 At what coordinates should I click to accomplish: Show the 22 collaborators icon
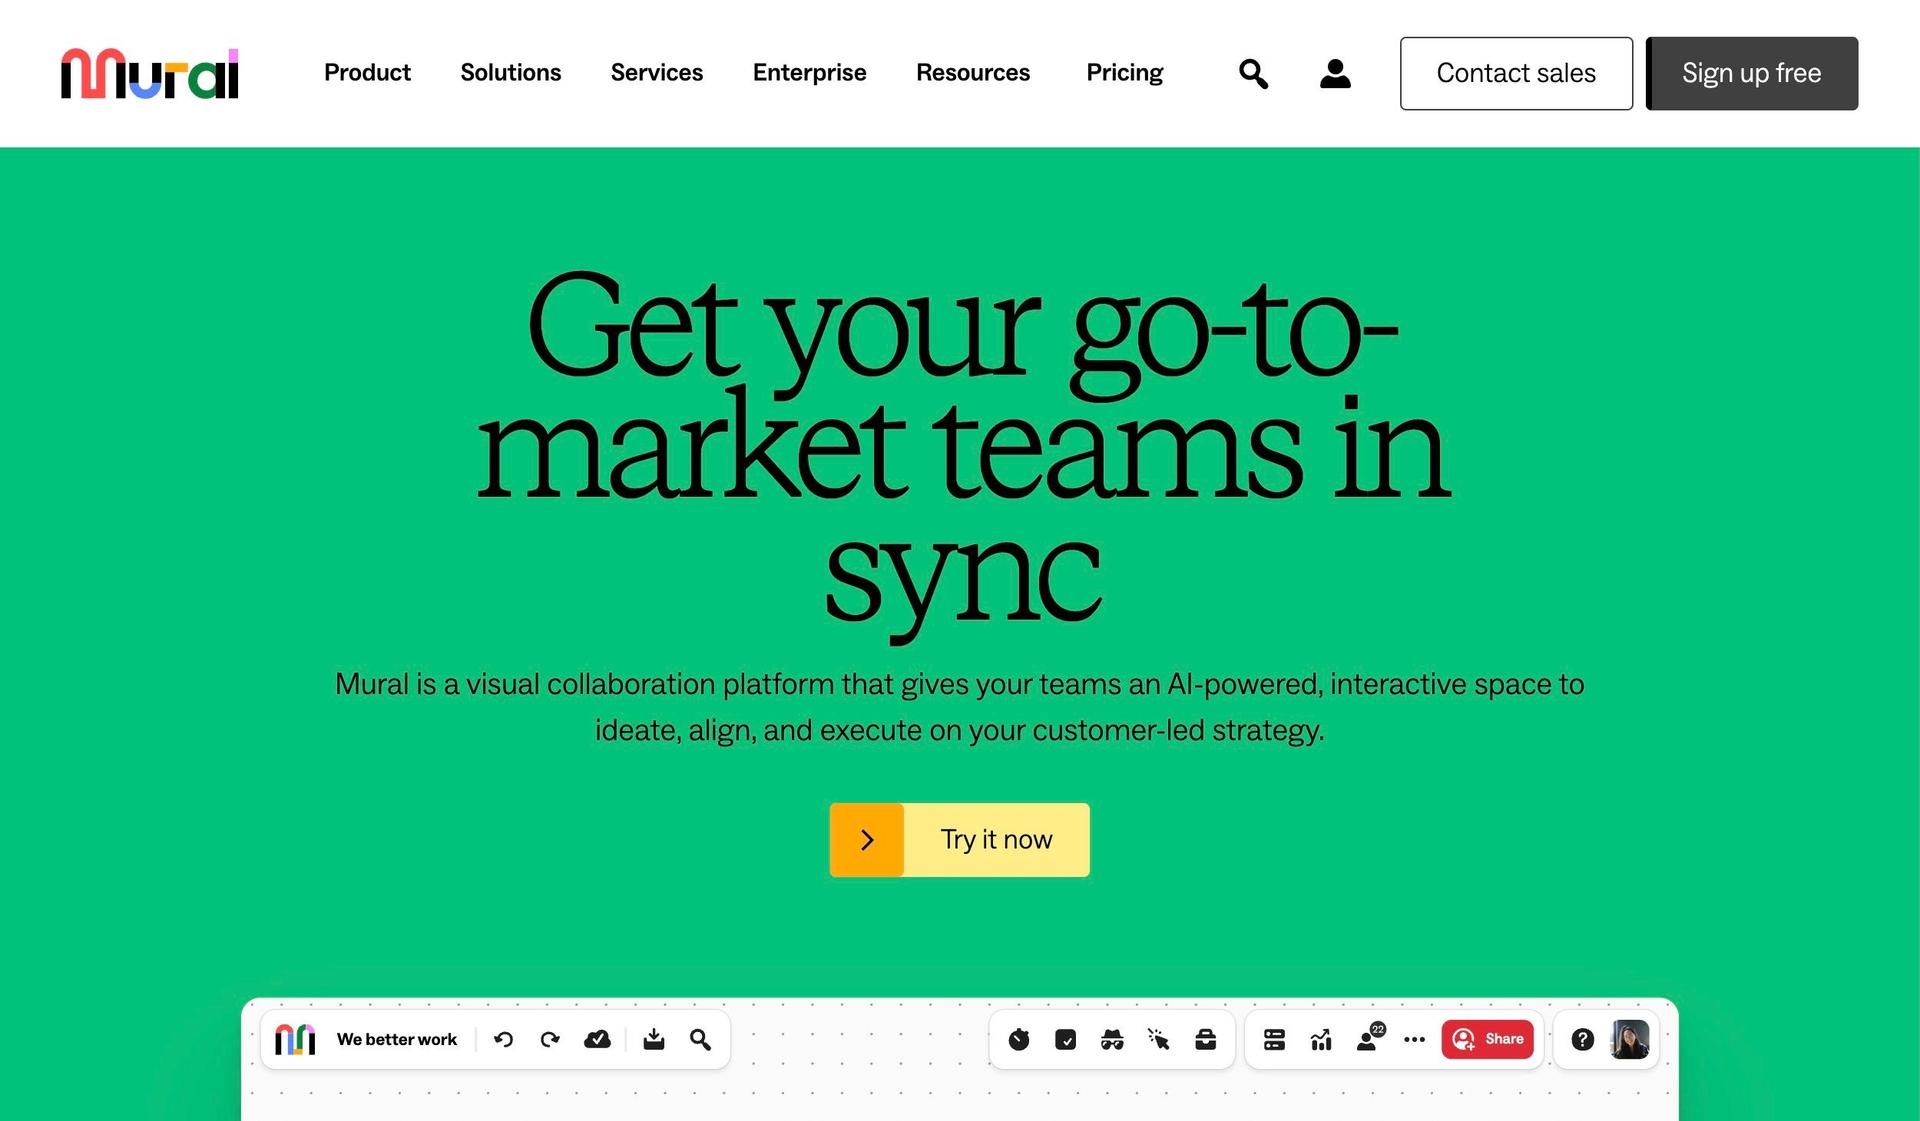[x=1370, y=1038]
